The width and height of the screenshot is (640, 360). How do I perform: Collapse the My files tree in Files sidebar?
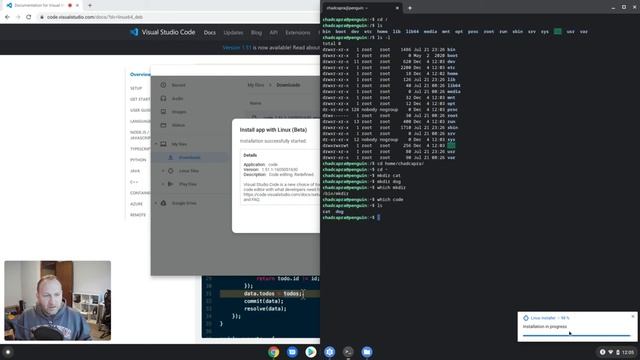pyautogui.click(x=156, y=144)
